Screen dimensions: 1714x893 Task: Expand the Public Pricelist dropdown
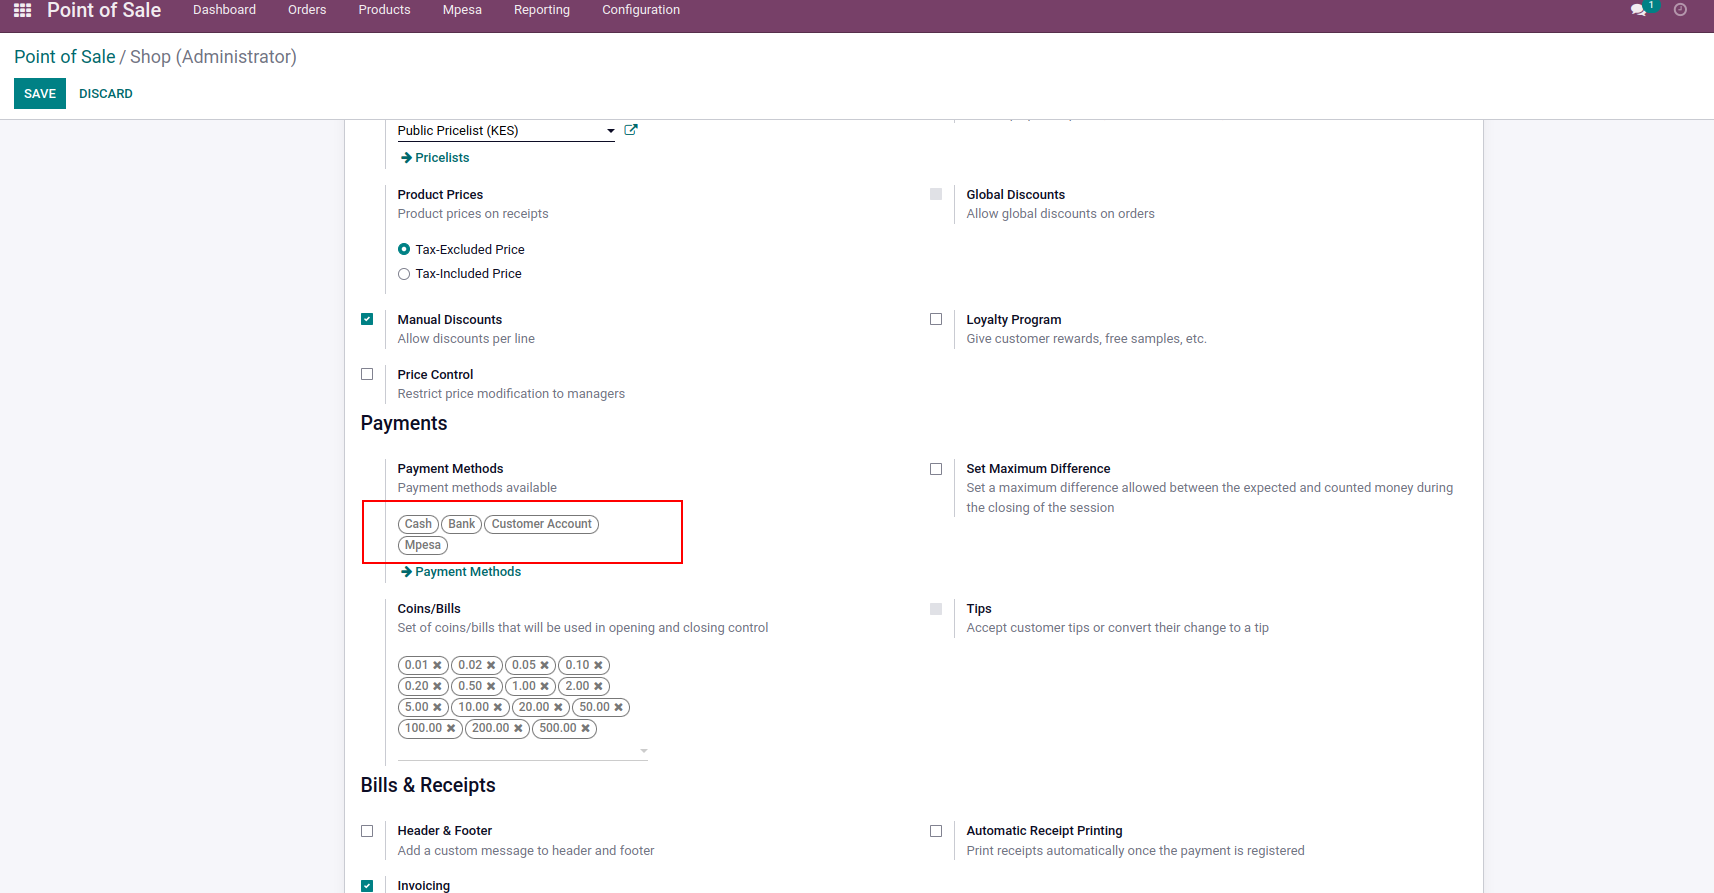tap(610, 131)
